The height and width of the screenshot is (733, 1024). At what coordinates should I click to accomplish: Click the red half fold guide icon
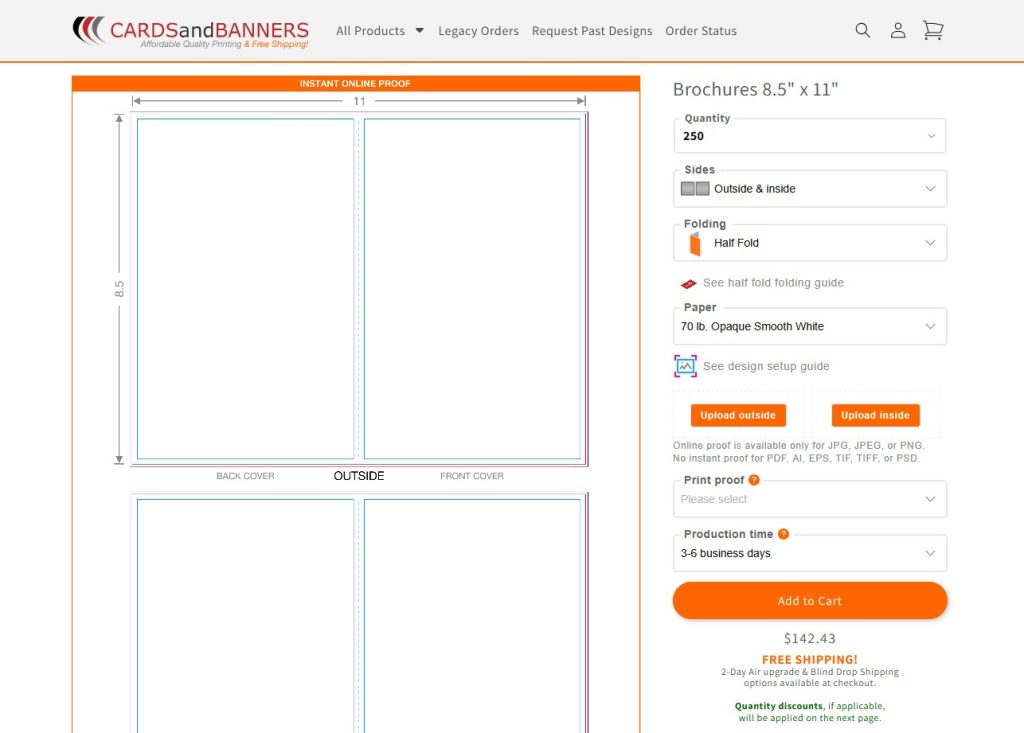[688, 284]
